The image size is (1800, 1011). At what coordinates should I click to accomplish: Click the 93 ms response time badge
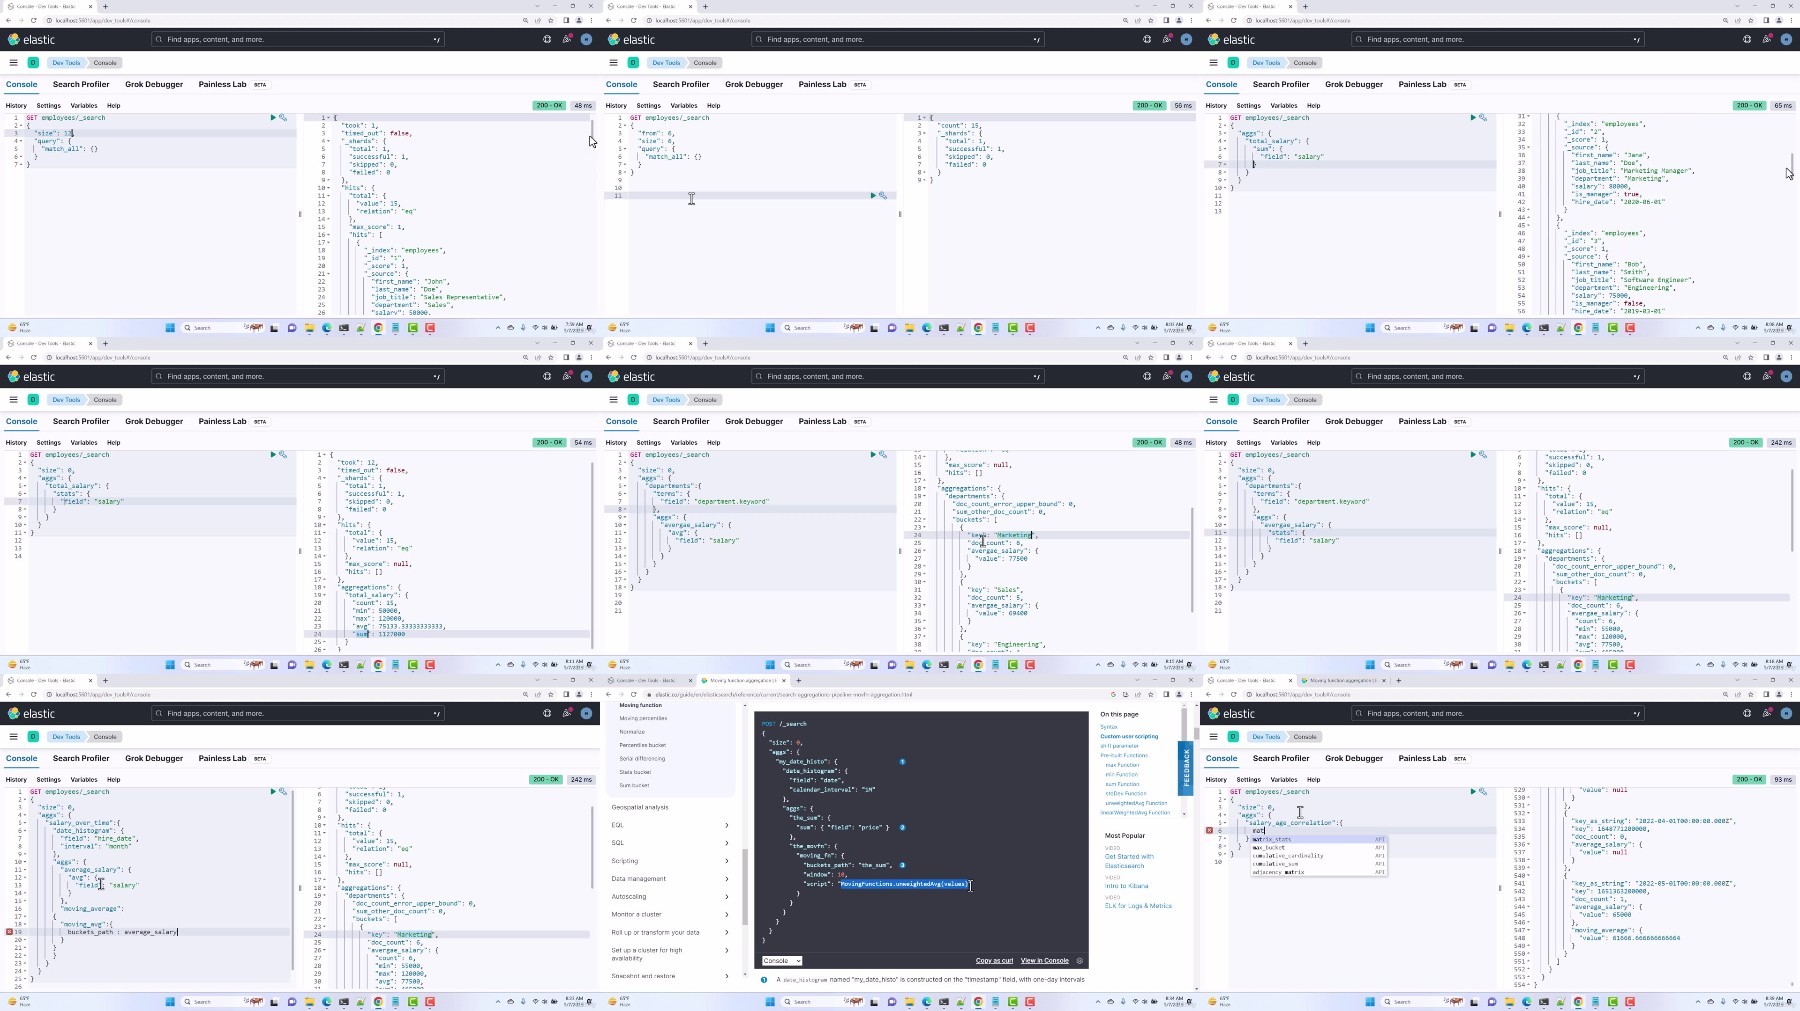(1782, 779)
